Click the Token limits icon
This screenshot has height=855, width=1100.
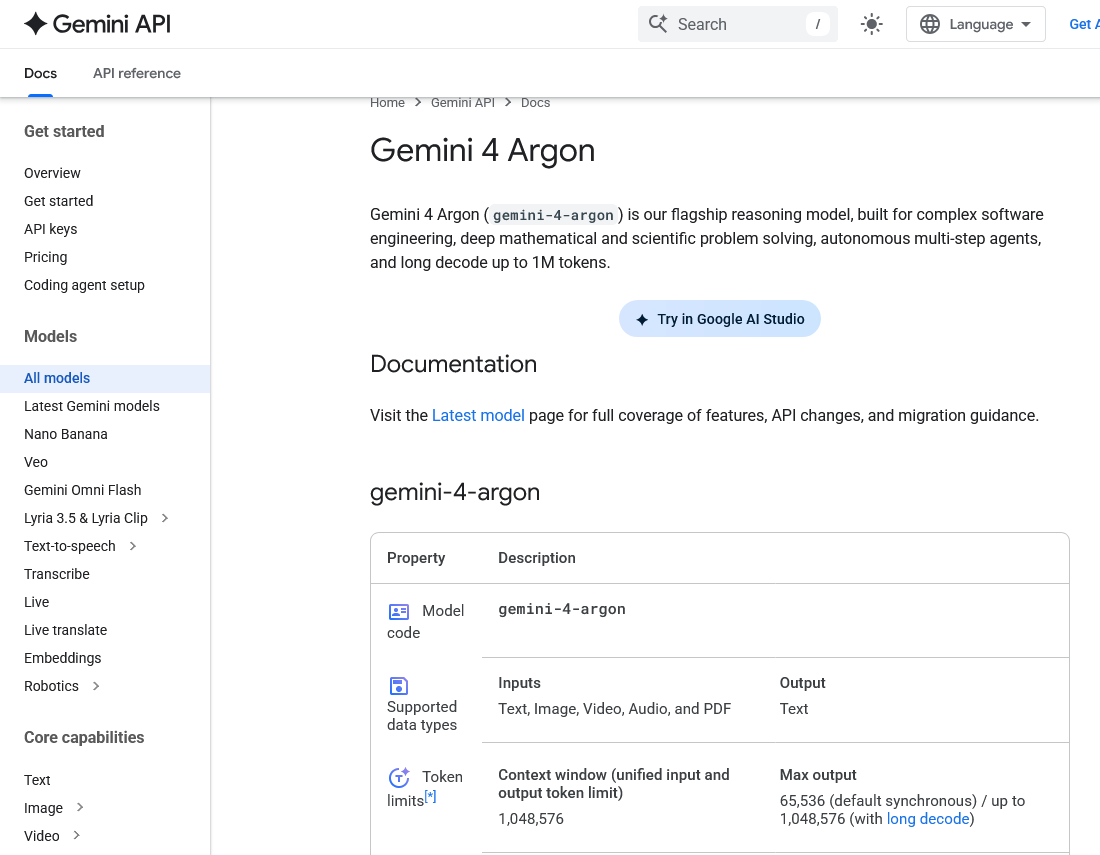coord(399,777)
